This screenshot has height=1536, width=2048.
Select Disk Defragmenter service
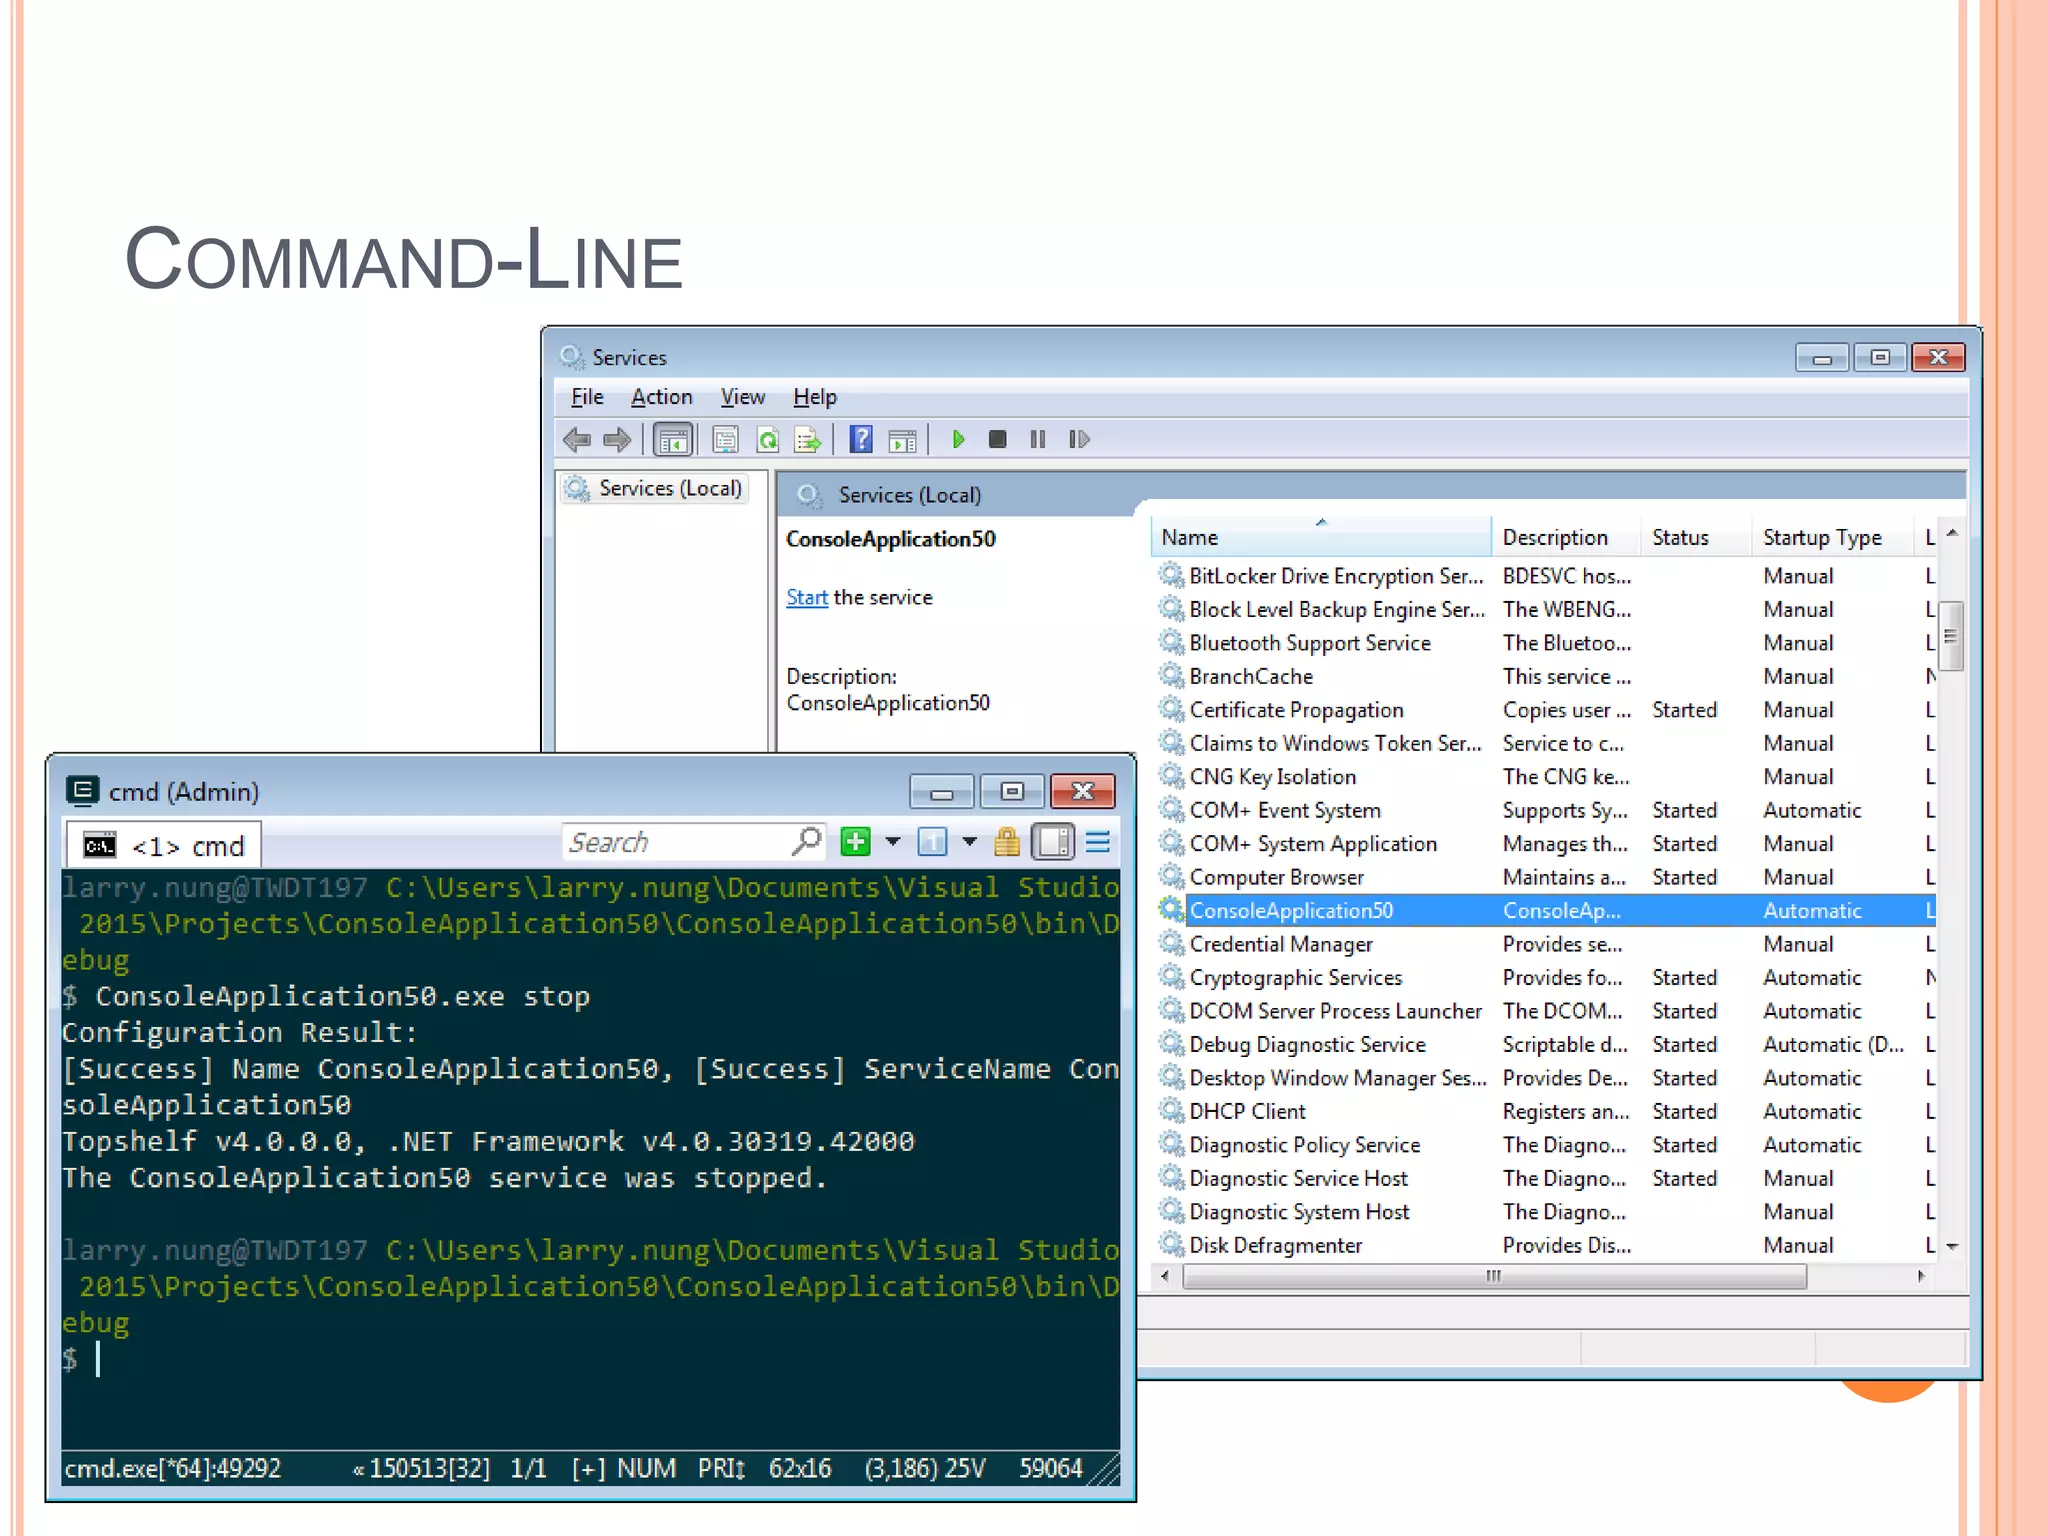tap(1546, 1245)
